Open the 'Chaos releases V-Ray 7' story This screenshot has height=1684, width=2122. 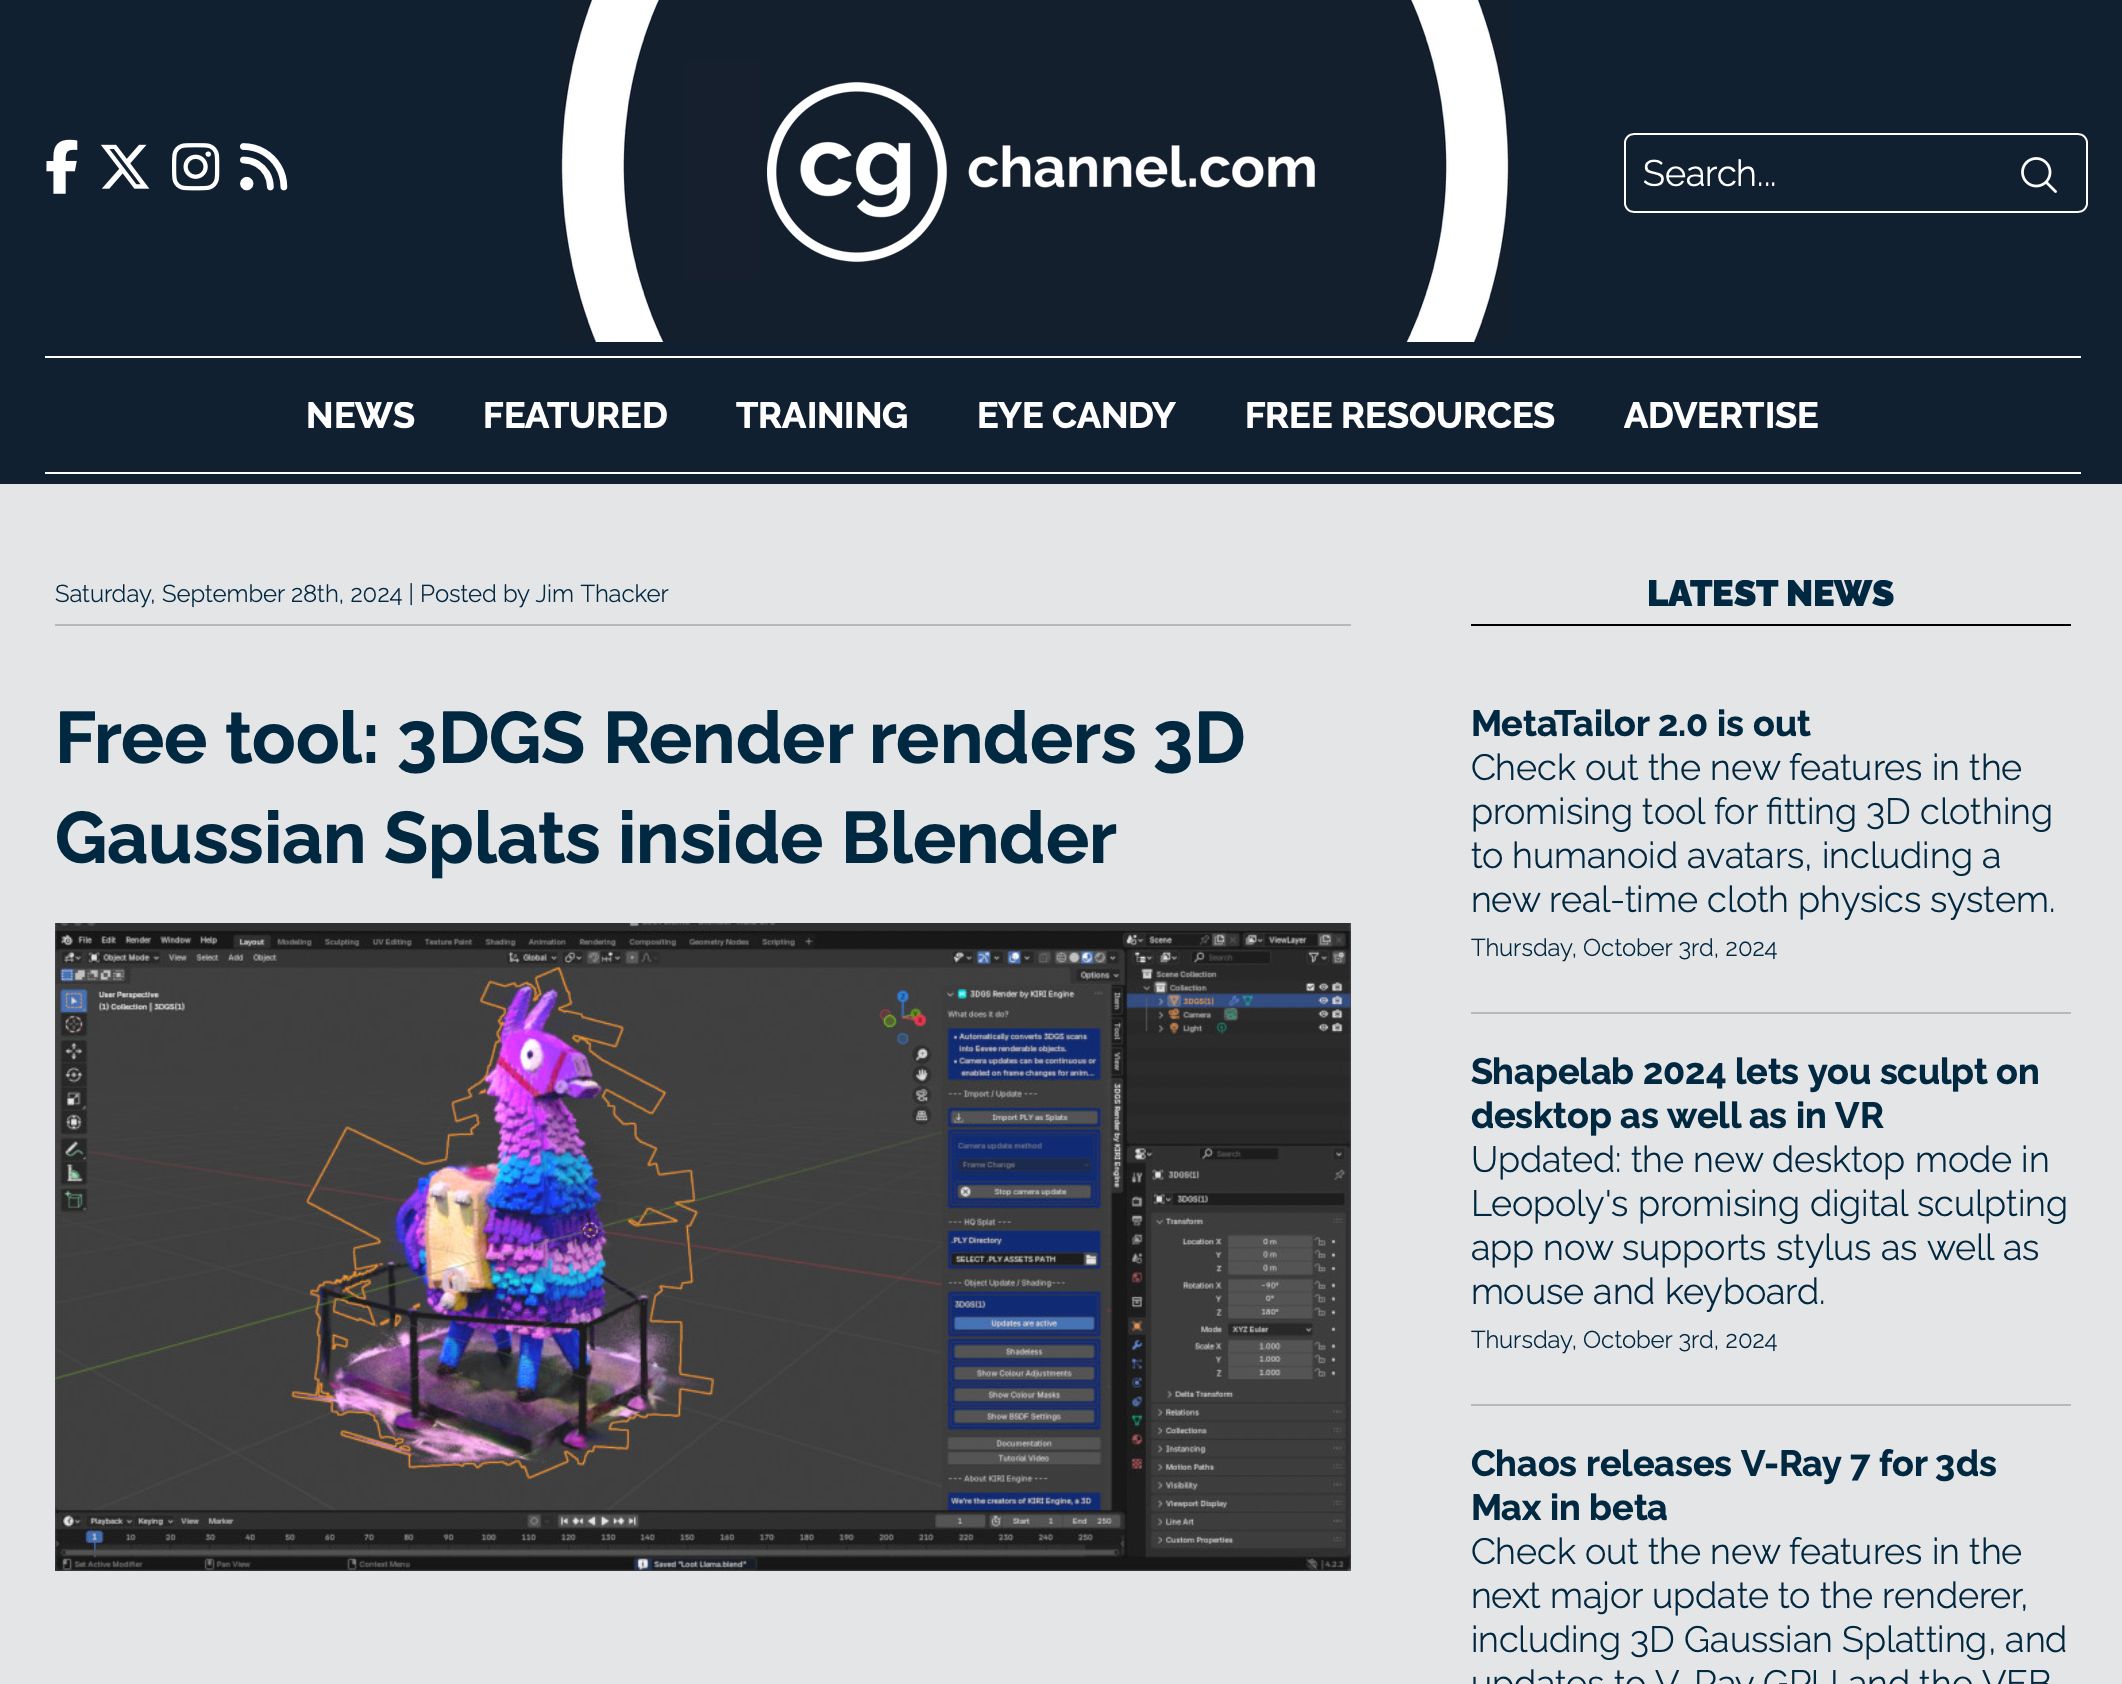pos(1733,1485)
